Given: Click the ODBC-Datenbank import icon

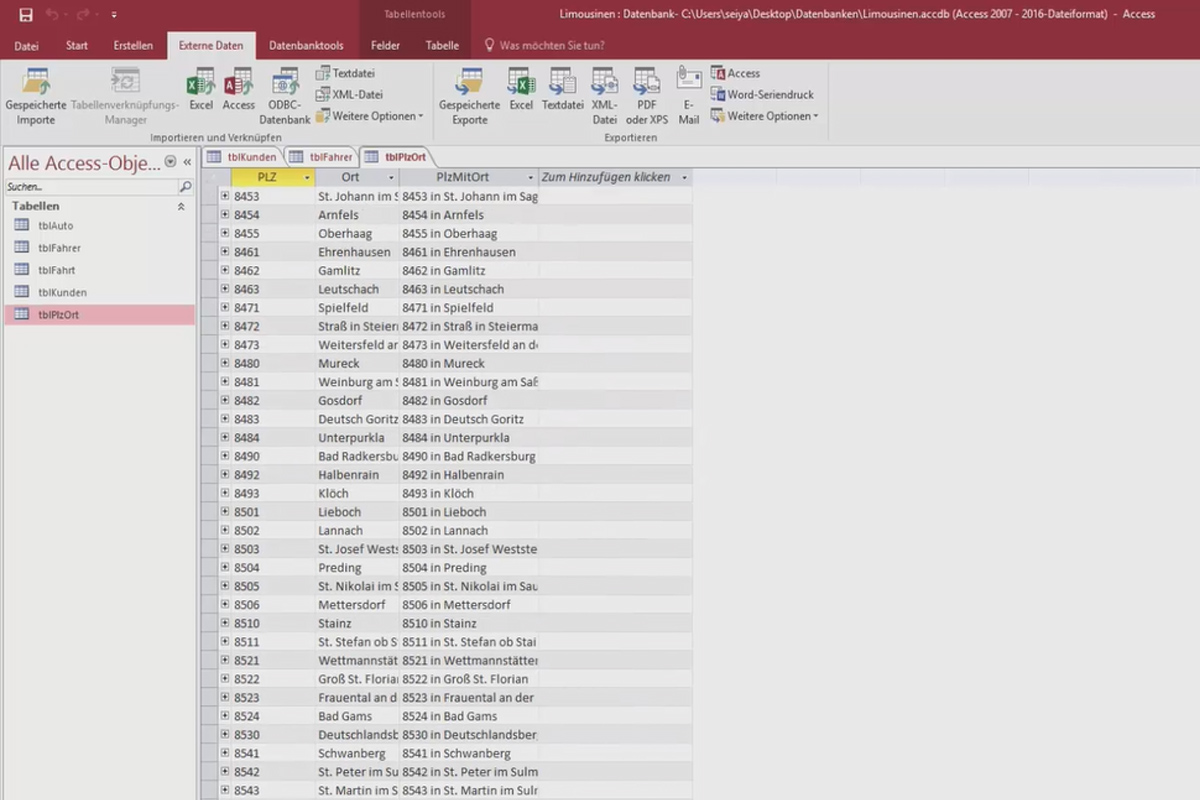Looking at the screenshot, I should click(285, 96).
